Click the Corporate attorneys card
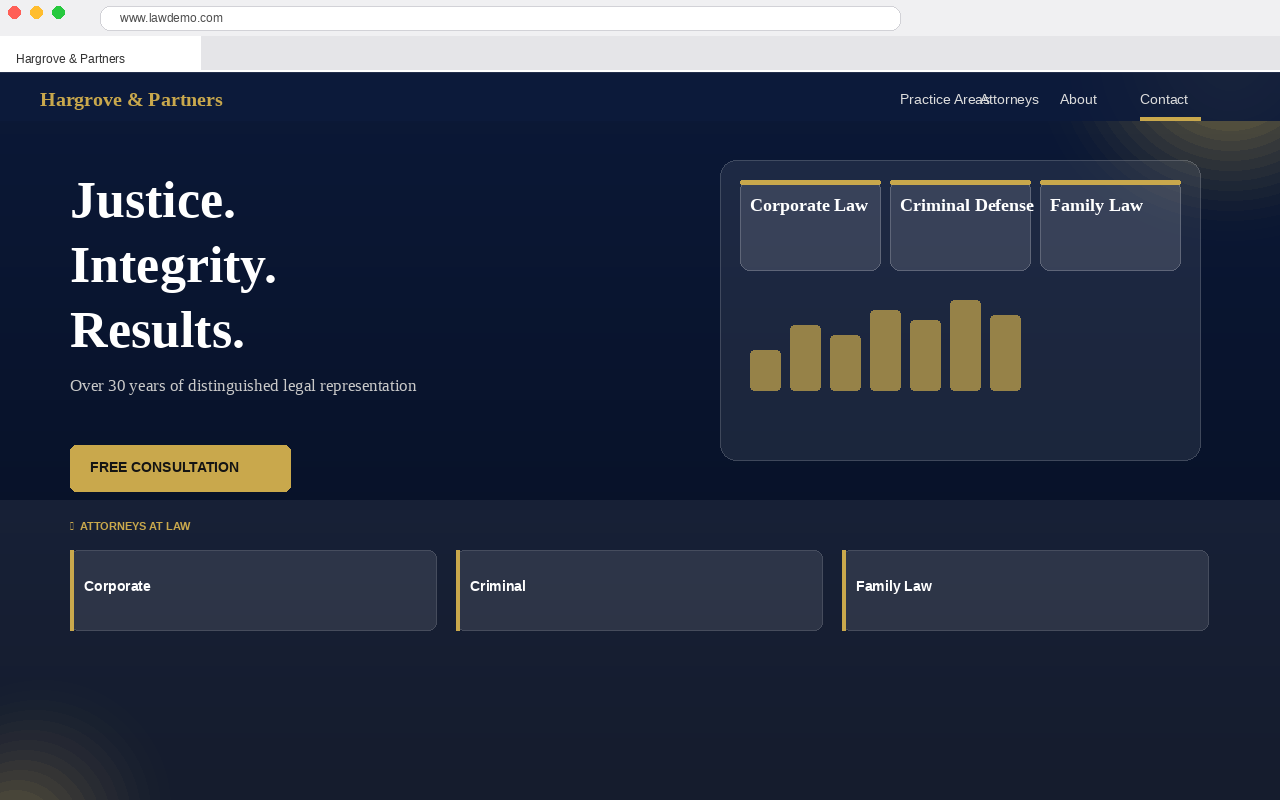 click(x=253, y=590)
